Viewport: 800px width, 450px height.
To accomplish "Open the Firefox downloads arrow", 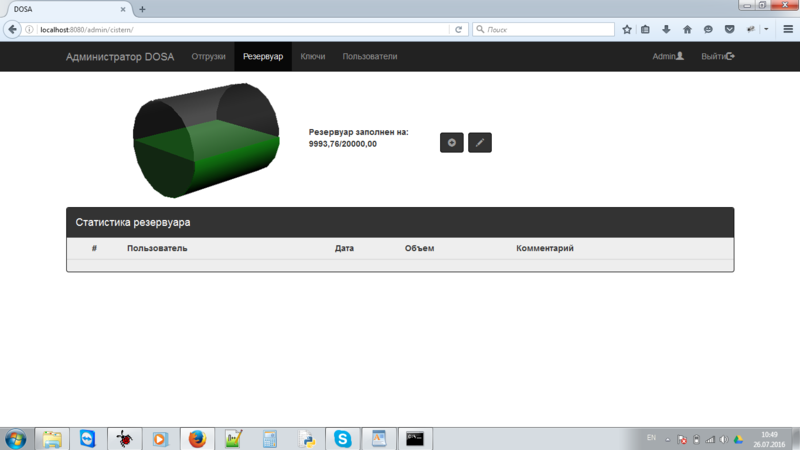I will tap(666, 30).
